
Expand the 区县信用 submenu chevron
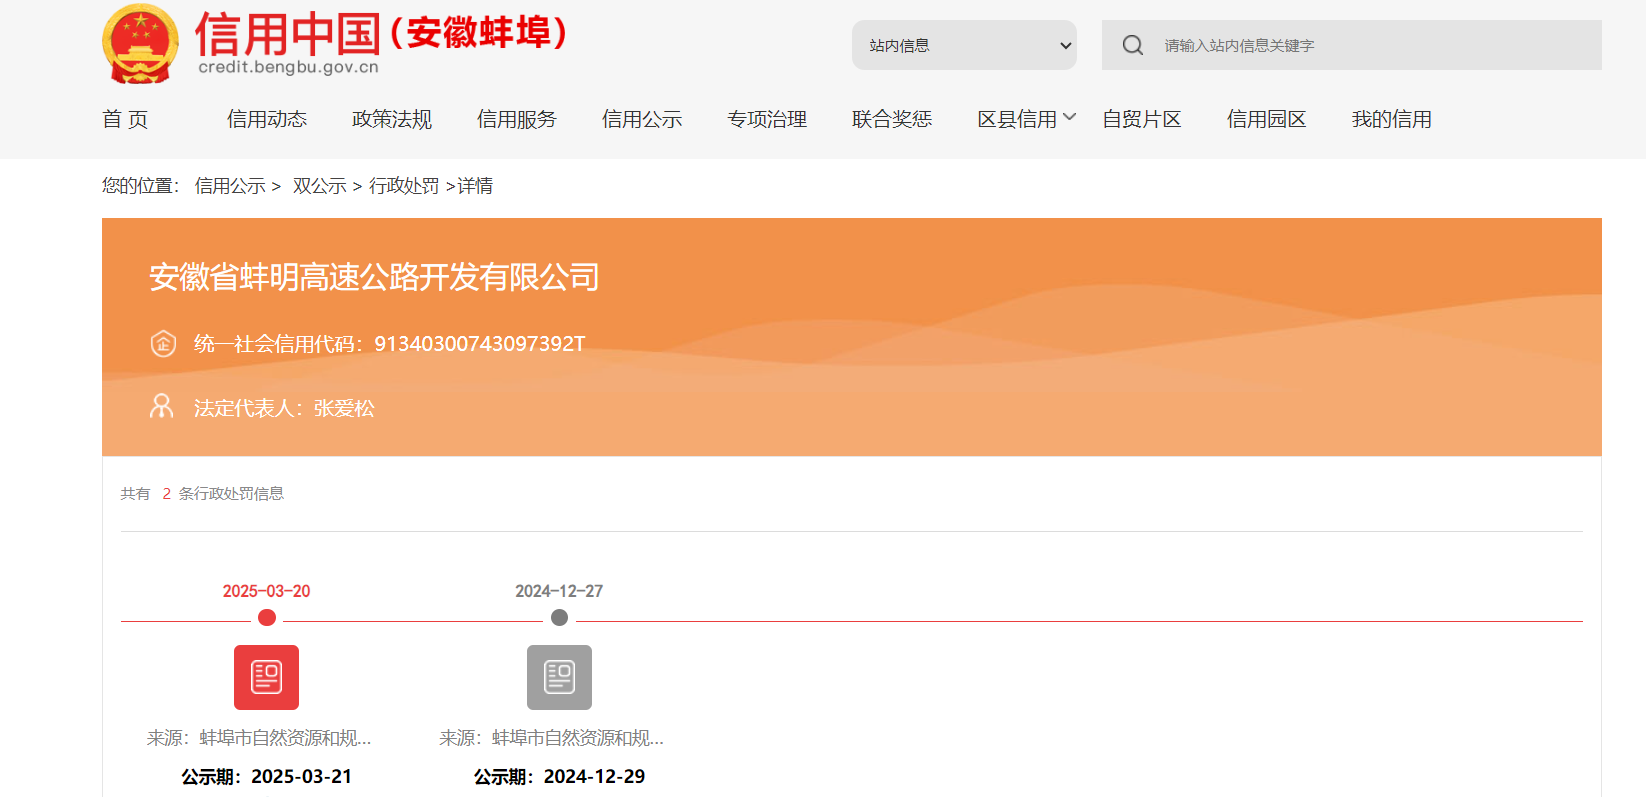pos(1069,117)
